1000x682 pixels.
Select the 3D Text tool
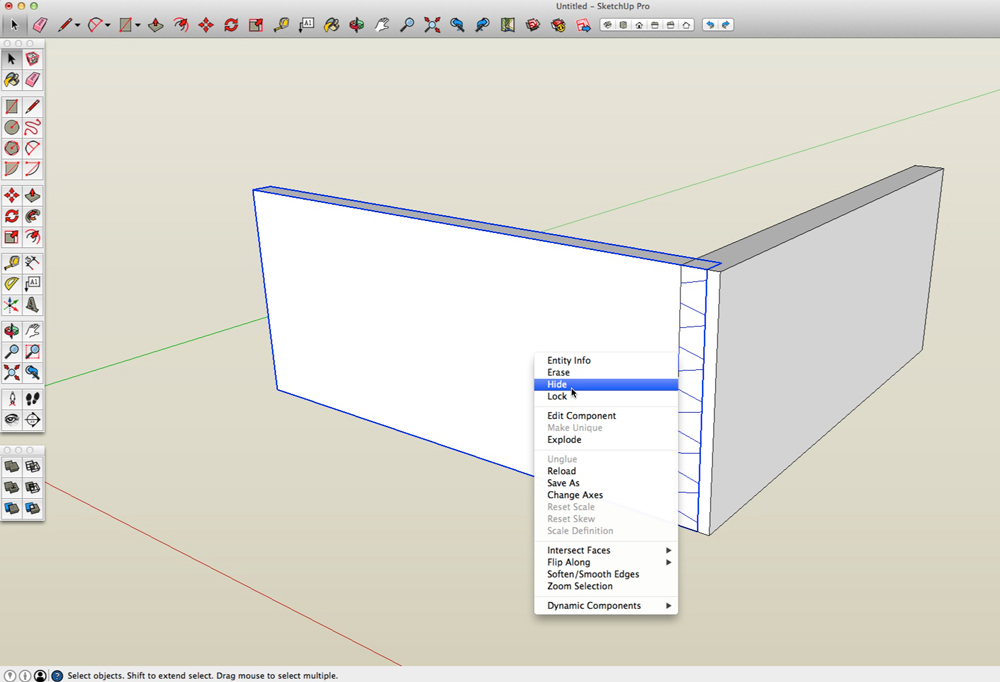coord(33,305)
